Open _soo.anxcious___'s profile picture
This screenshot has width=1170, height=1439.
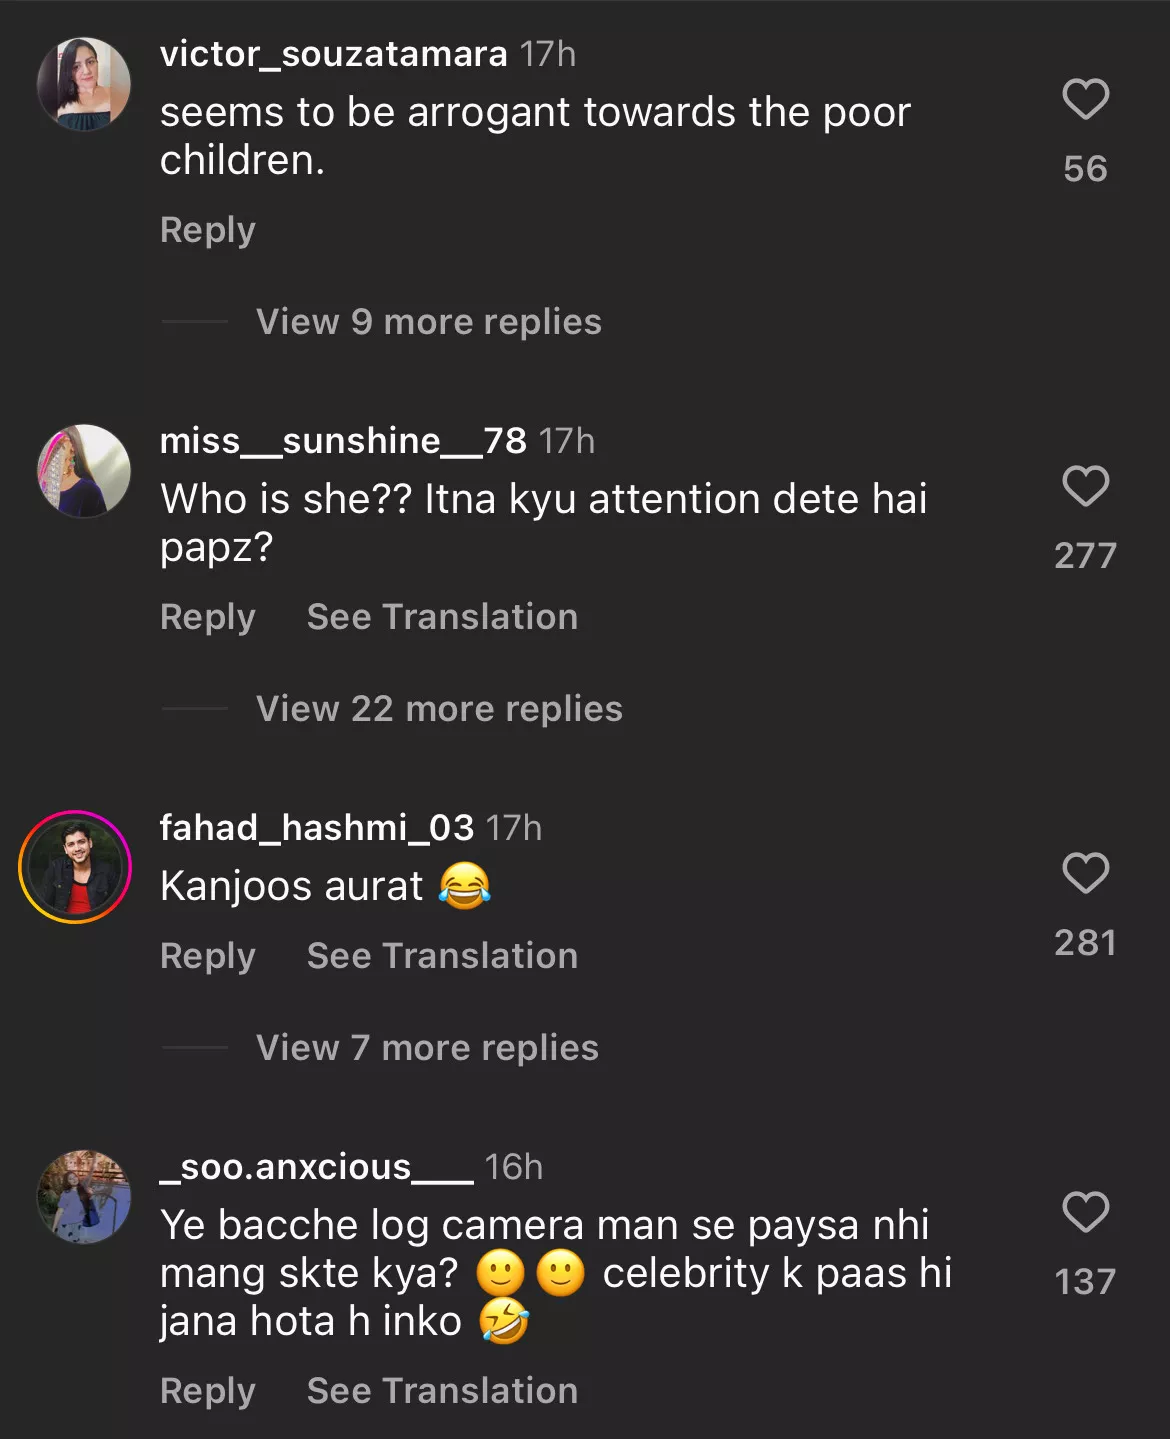84,1197
